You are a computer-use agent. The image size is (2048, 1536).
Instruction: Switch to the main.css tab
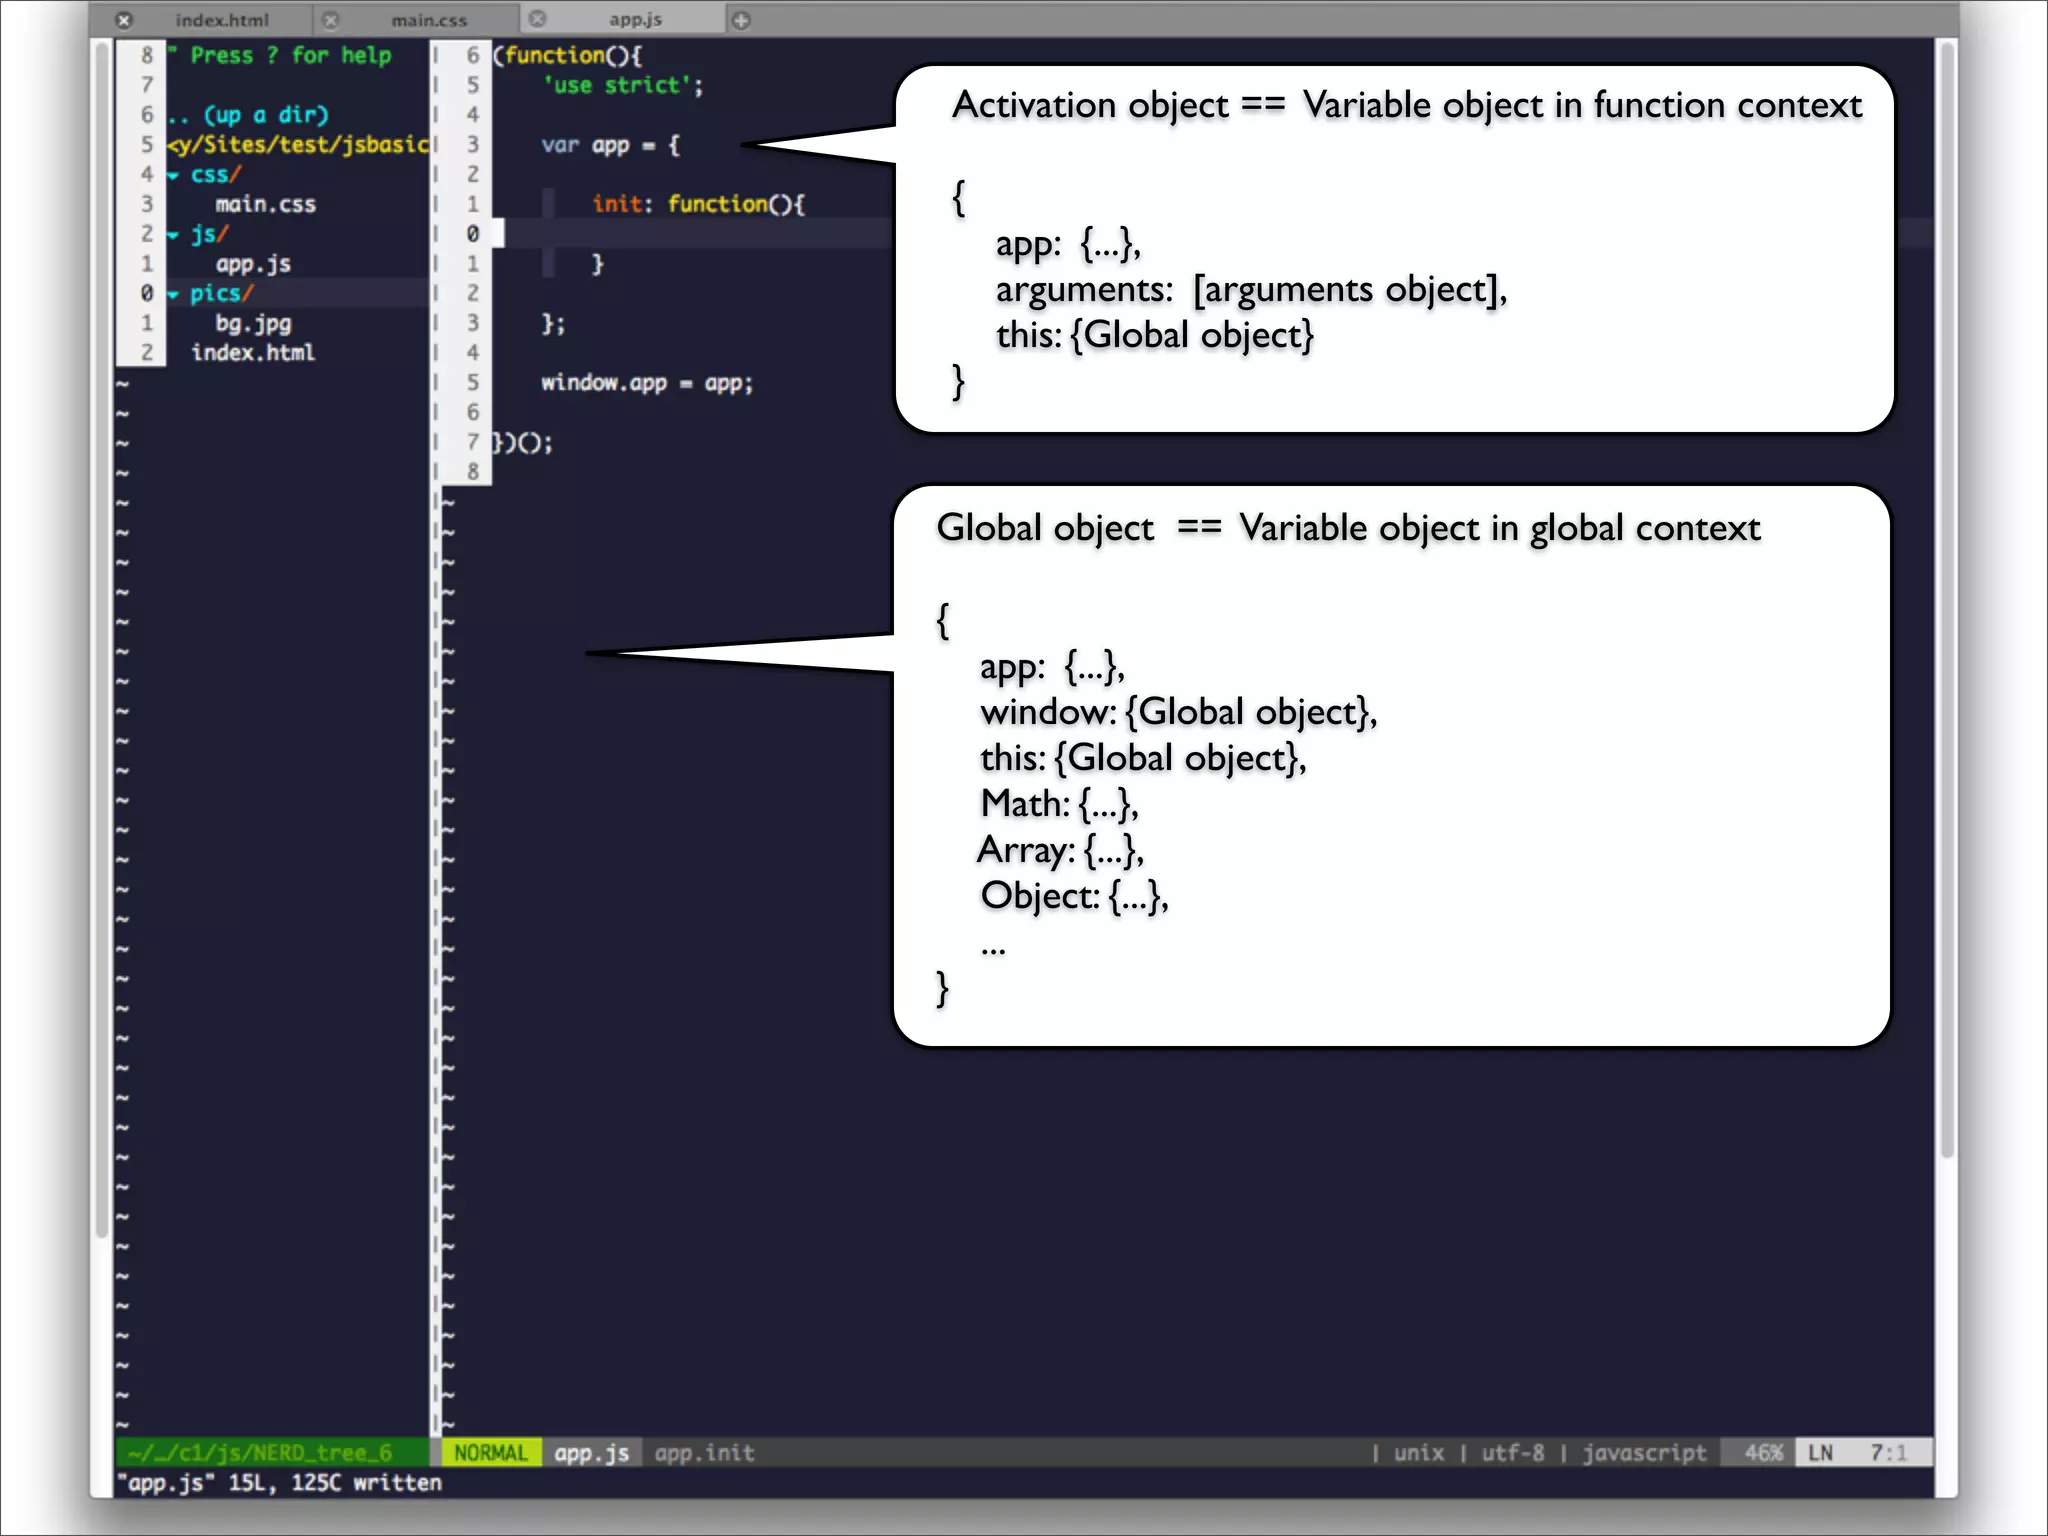pos(429,20)
